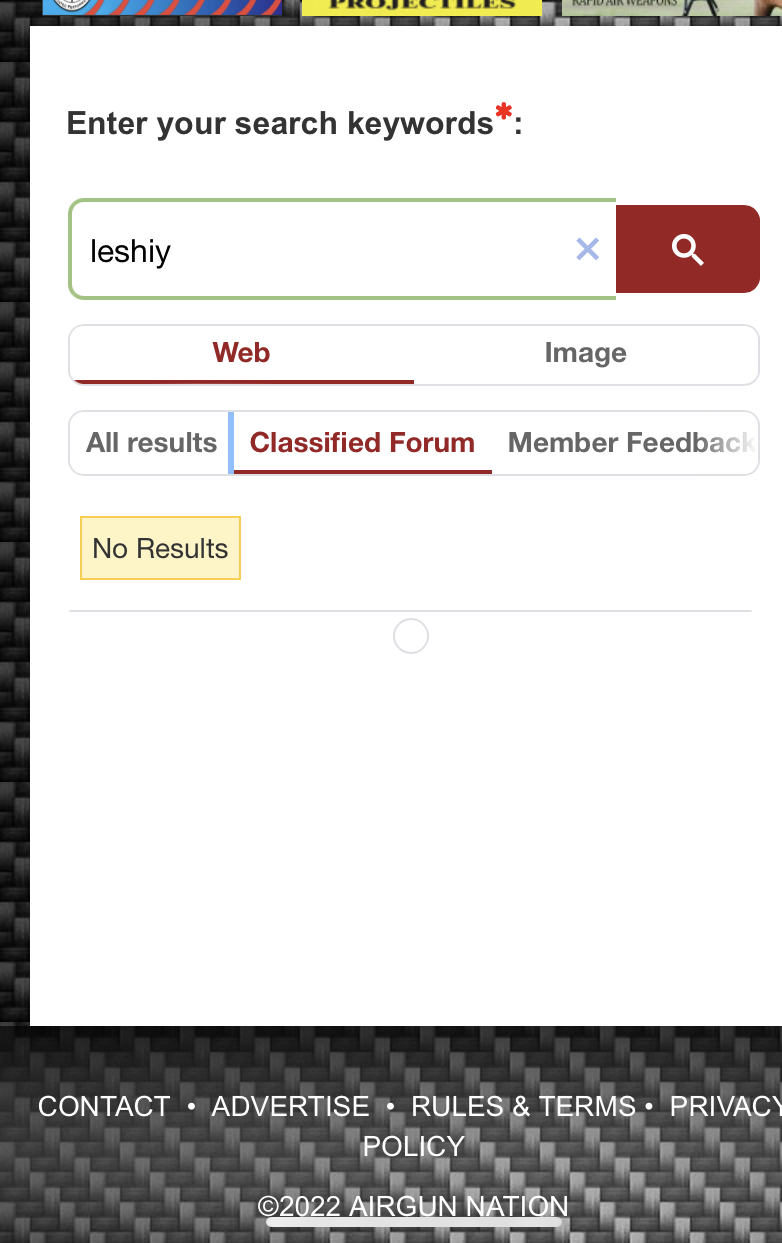Clear the search text with the X icon
The width and height of the screenshot is (782, 1243).
click(x=588, y=249)
